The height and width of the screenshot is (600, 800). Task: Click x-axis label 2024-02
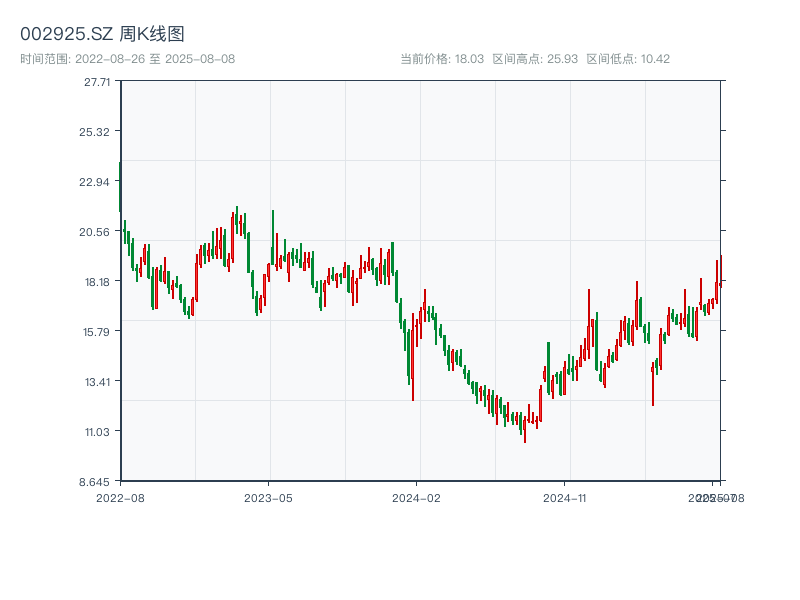(x=416, y=498)
